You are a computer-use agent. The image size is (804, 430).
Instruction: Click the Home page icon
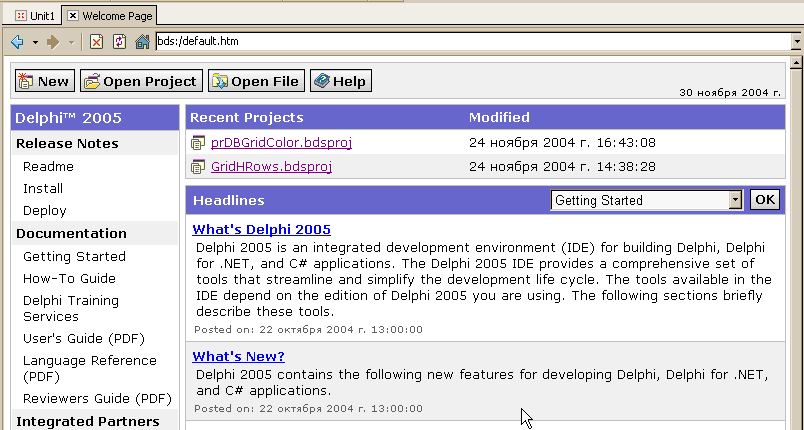click(x=142, y=42)
